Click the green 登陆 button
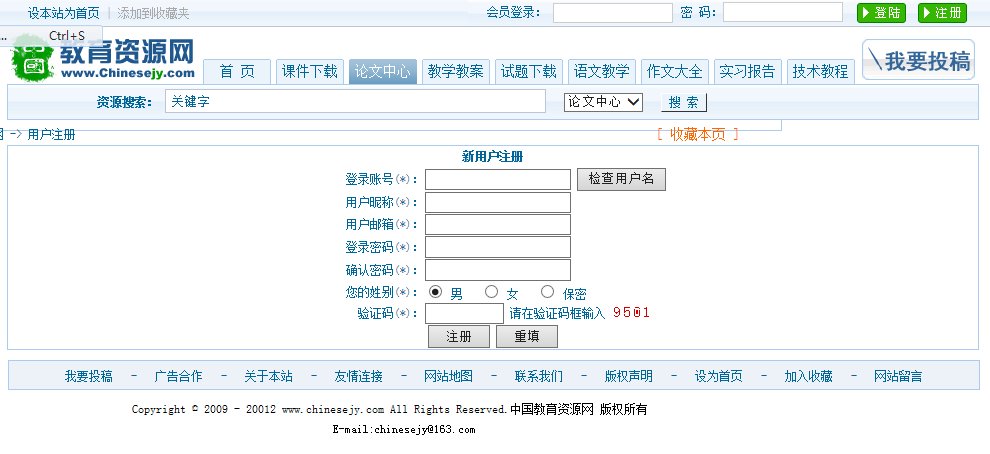 coord(881,13)
